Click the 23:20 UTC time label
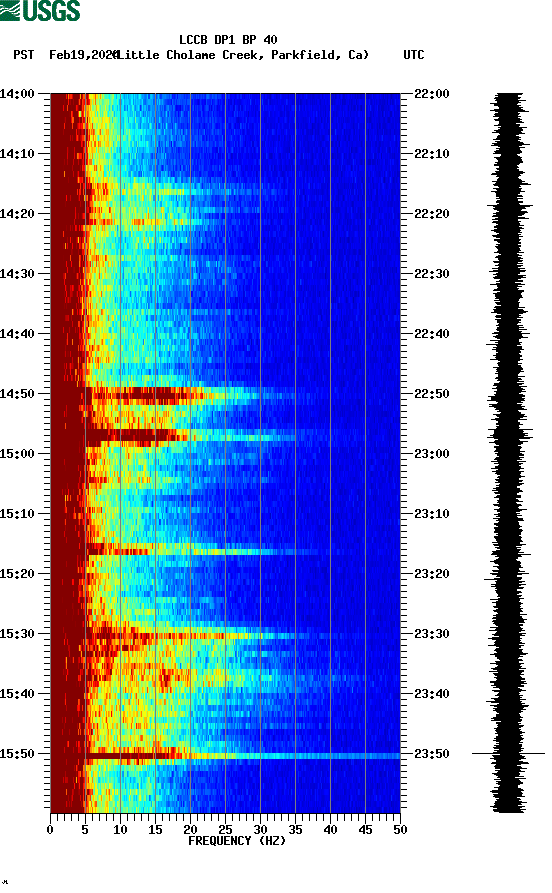This screenshot has width=552, height=893. tap(432, 574)
